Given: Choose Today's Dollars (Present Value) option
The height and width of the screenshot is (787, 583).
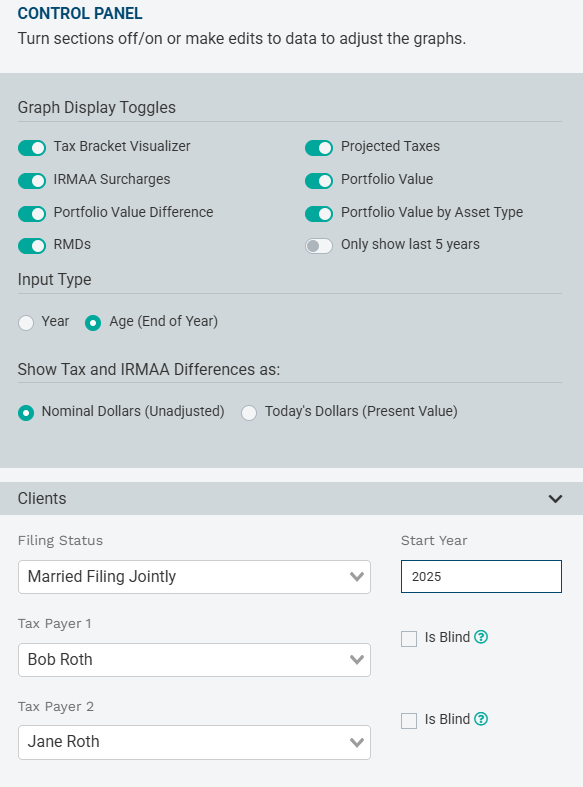Looking at the screenshot, I should click(249, 413).
